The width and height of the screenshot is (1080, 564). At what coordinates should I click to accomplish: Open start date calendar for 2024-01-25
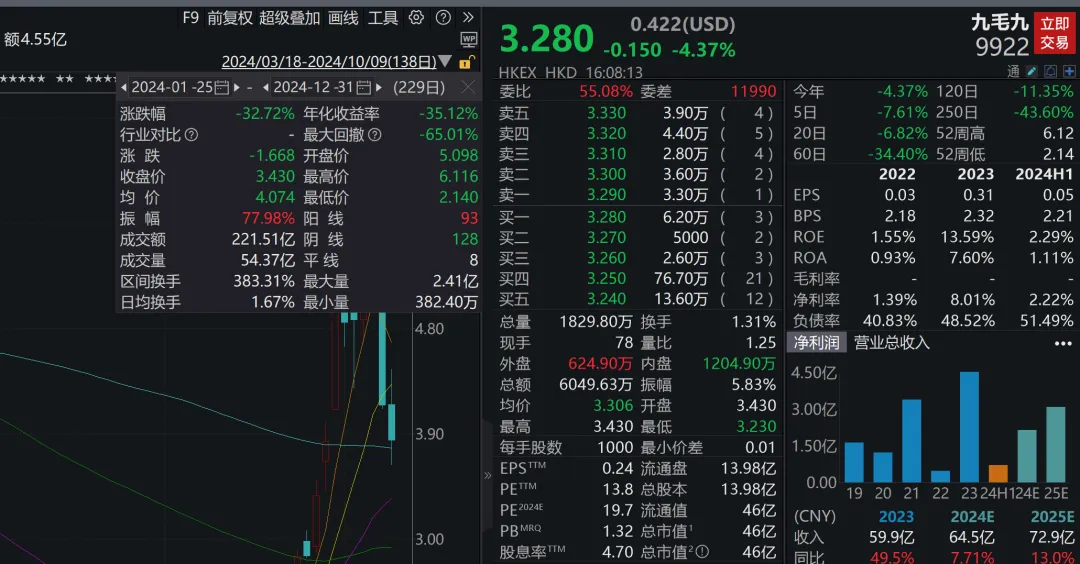click(221, 87)
